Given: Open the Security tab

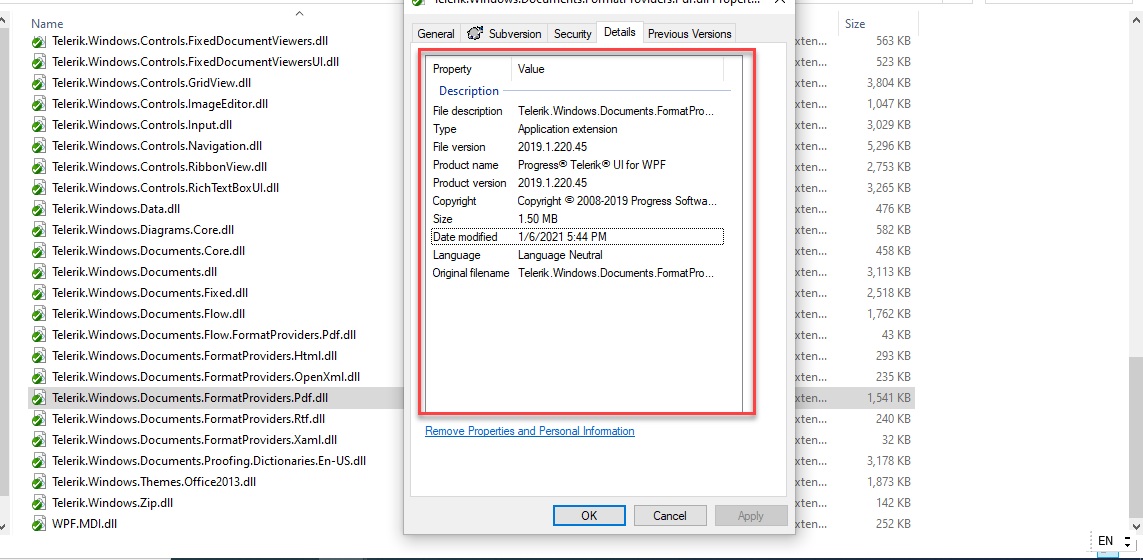Looking at the screenshot, I should point(572,34).
